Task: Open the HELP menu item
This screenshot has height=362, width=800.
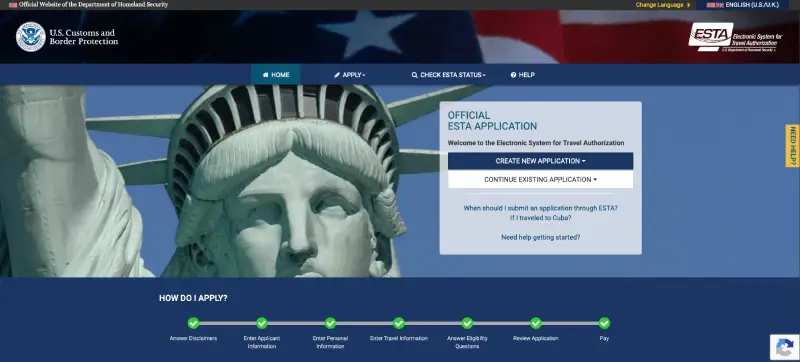Action: [522, 74]
